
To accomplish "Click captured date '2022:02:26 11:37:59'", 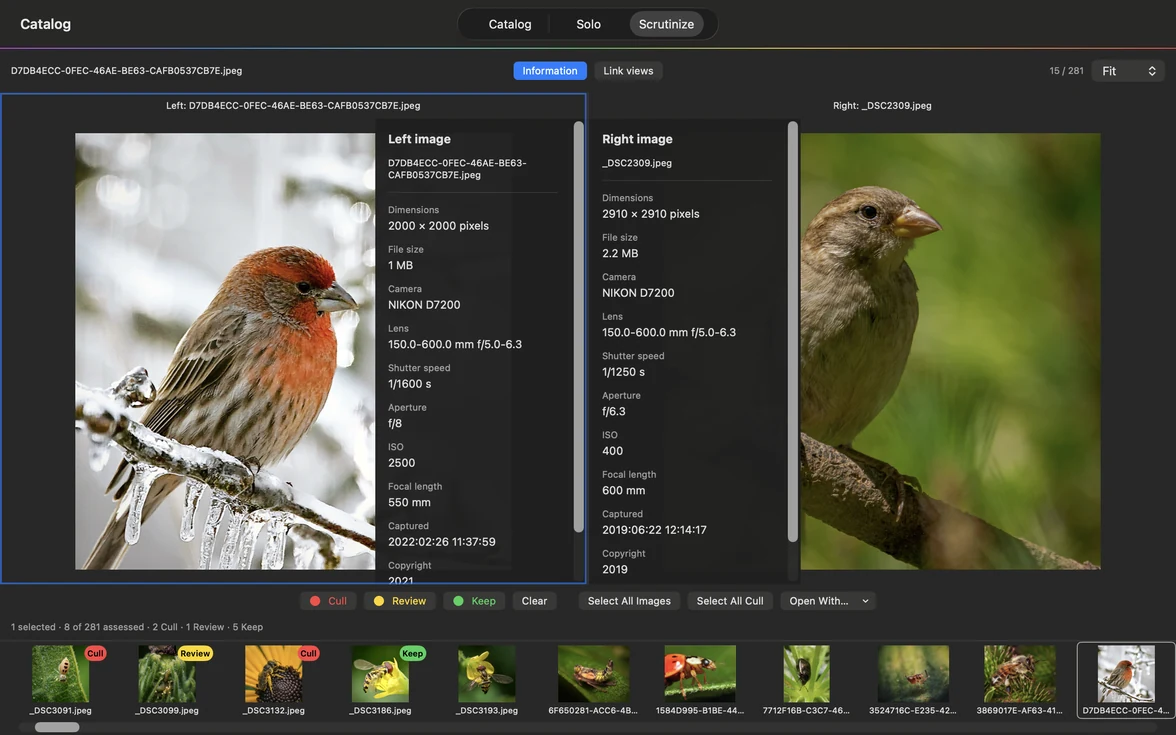I will tap(442, 542).
